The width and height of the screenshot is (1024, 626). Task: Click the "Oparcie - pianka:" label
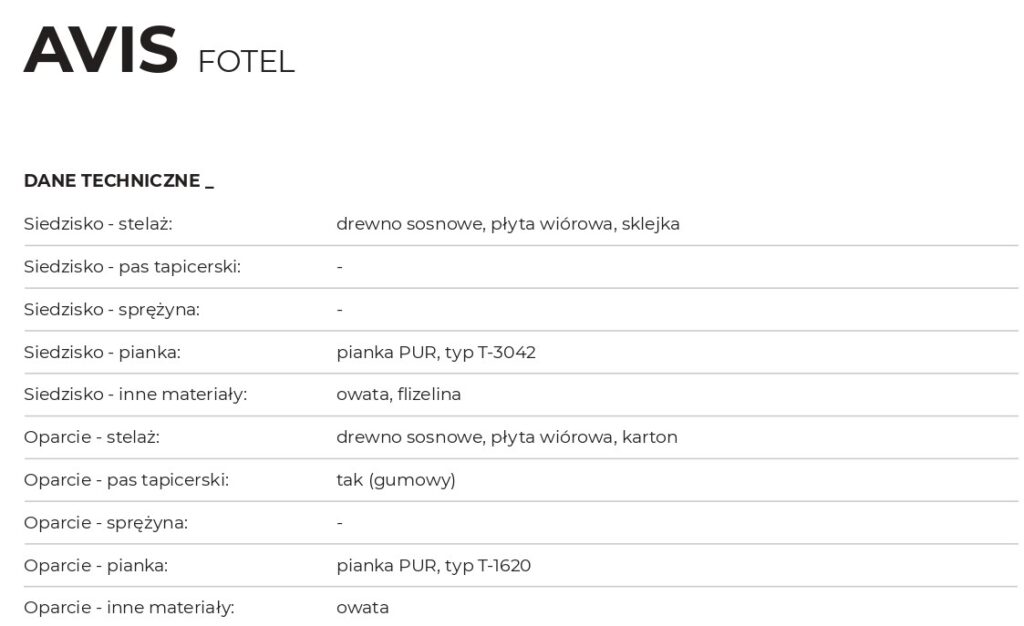(x=96, y=566)
